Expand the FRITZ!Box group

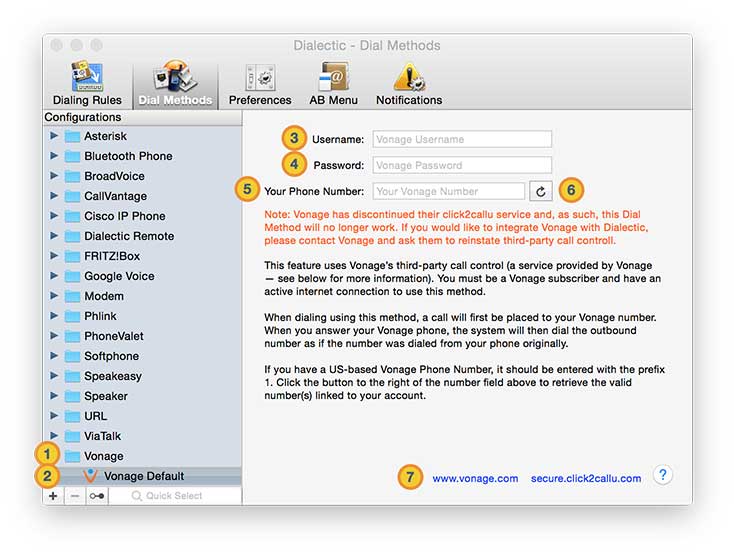pos(54,256)
